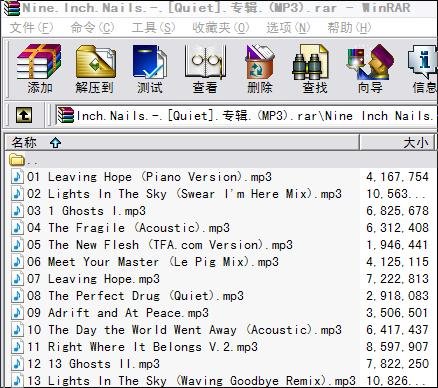Click the 添加 (Add) toolbar icon
This screenshot has height=388, width=438.
point(39,69)
